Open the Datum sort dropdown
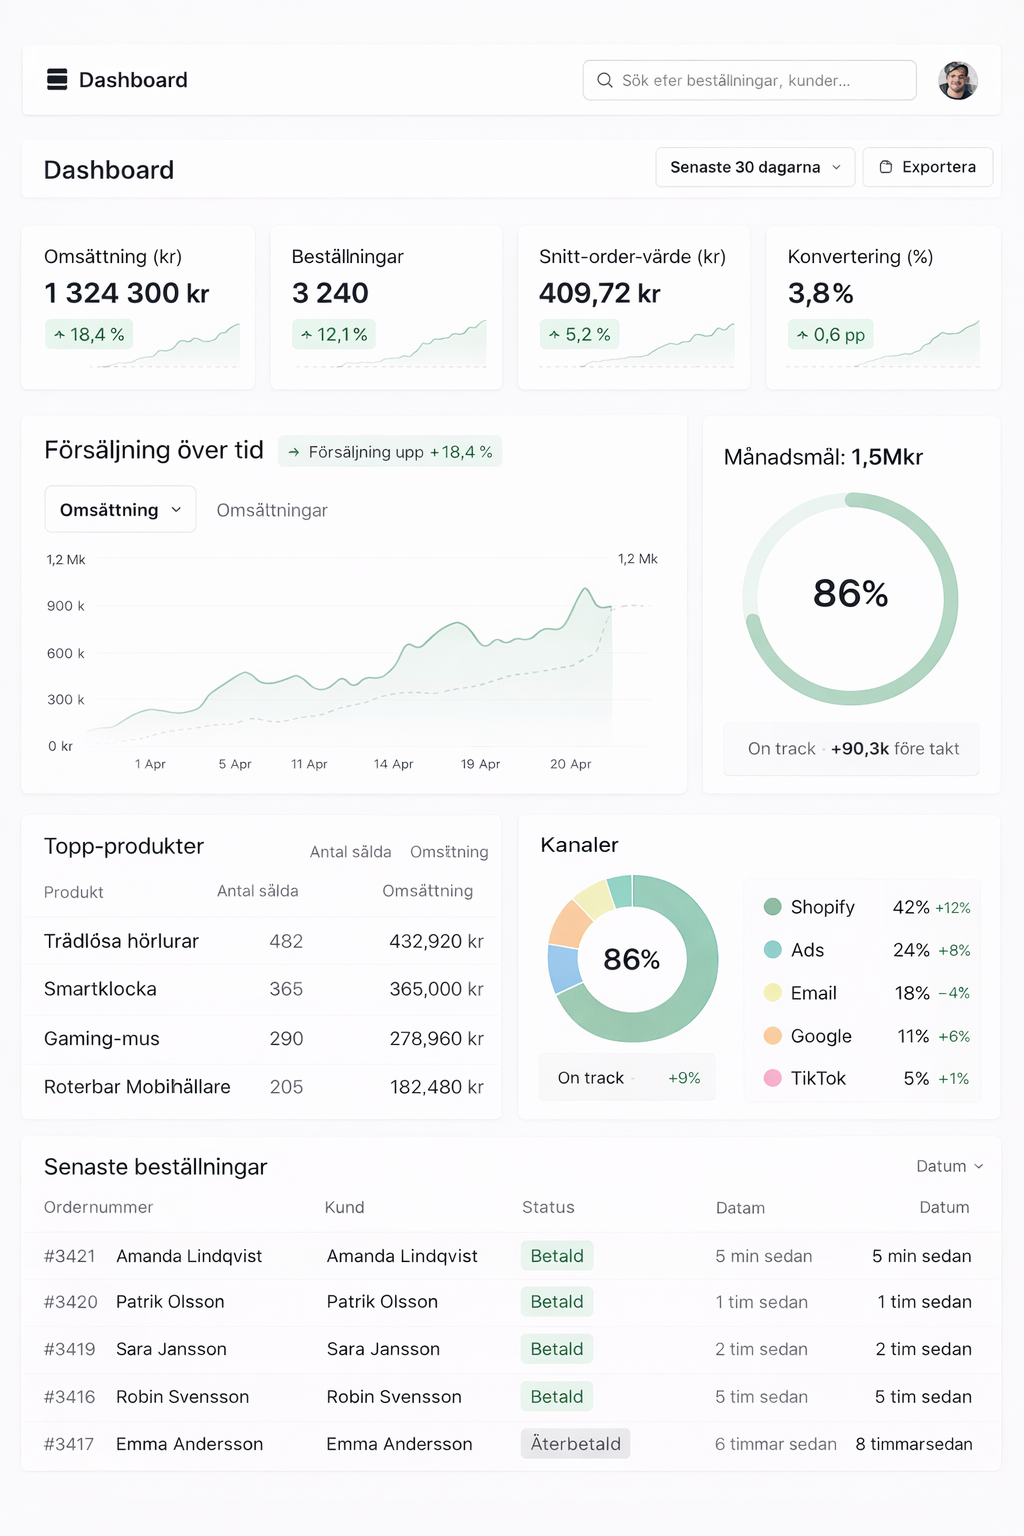1024x1536 pixels. click(x=949, y=1166)
